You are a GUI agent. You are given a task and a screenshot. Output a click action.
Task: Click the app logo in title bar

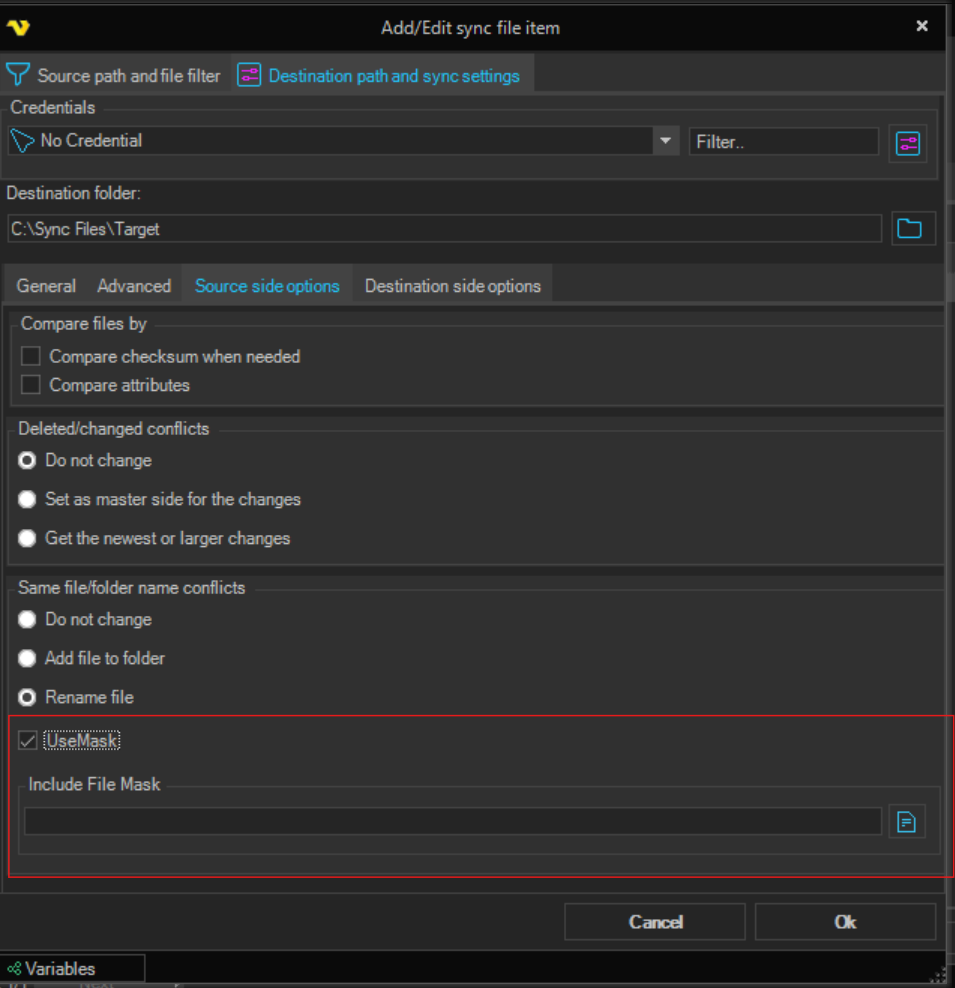18,27
